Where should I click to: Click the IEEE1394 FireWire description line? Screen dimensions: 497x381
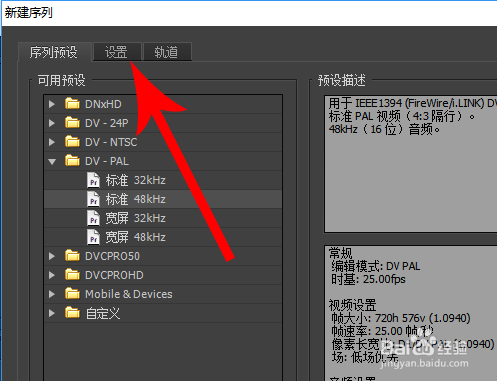coord(413,103)
